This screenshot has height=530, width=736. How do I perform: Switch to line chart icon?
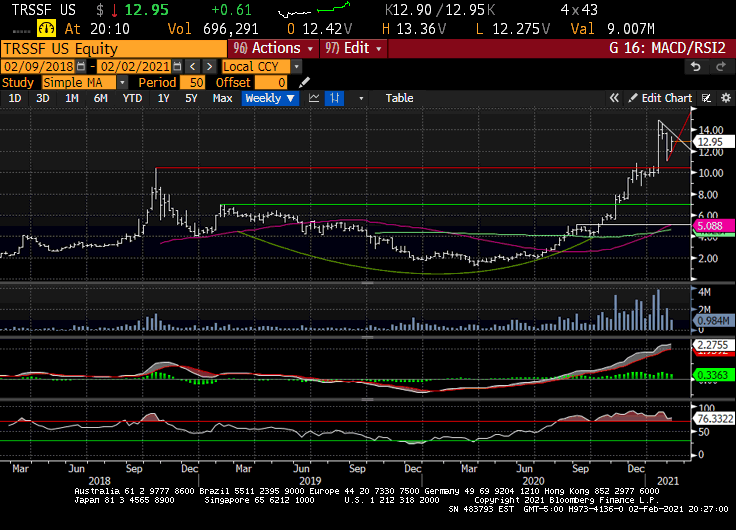314,98
